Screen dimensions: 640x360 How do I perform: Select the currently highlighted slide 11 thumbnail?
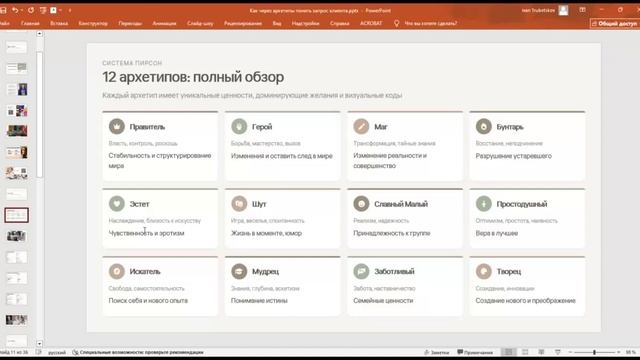(17, 215)
